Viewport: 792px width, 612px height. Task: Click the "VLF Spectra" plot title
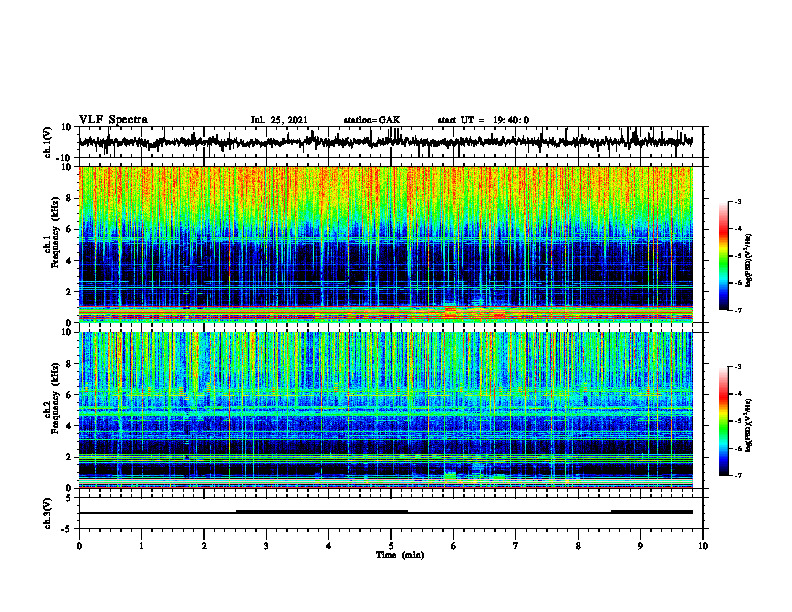113,120
